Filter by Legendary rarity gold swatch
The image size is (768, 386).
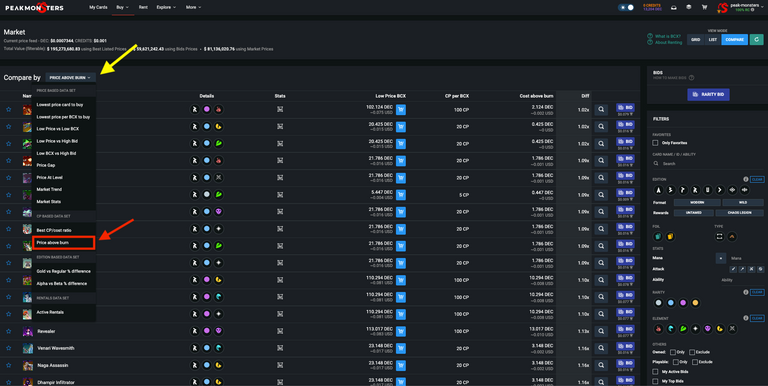point(695,303)
